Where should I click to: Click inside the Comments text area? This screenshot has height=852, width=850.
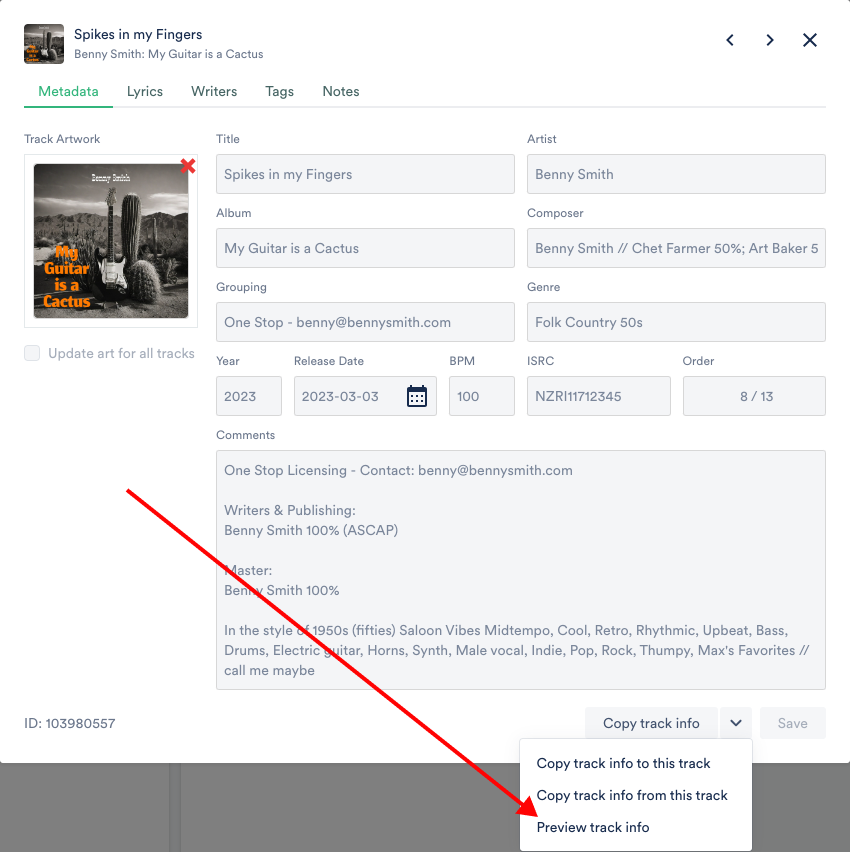point(521,570)
